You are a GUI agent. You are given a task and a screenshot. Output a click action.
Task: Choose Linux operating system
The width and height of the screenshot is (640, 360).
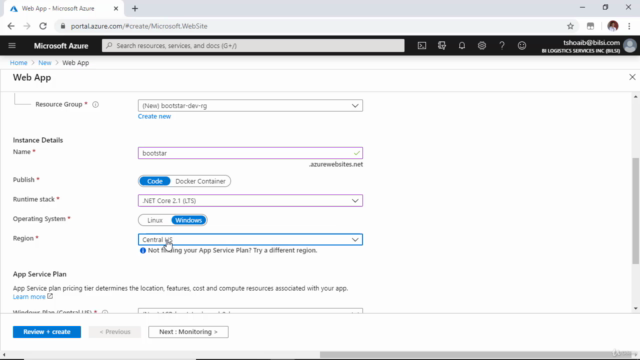coord(155,220)
